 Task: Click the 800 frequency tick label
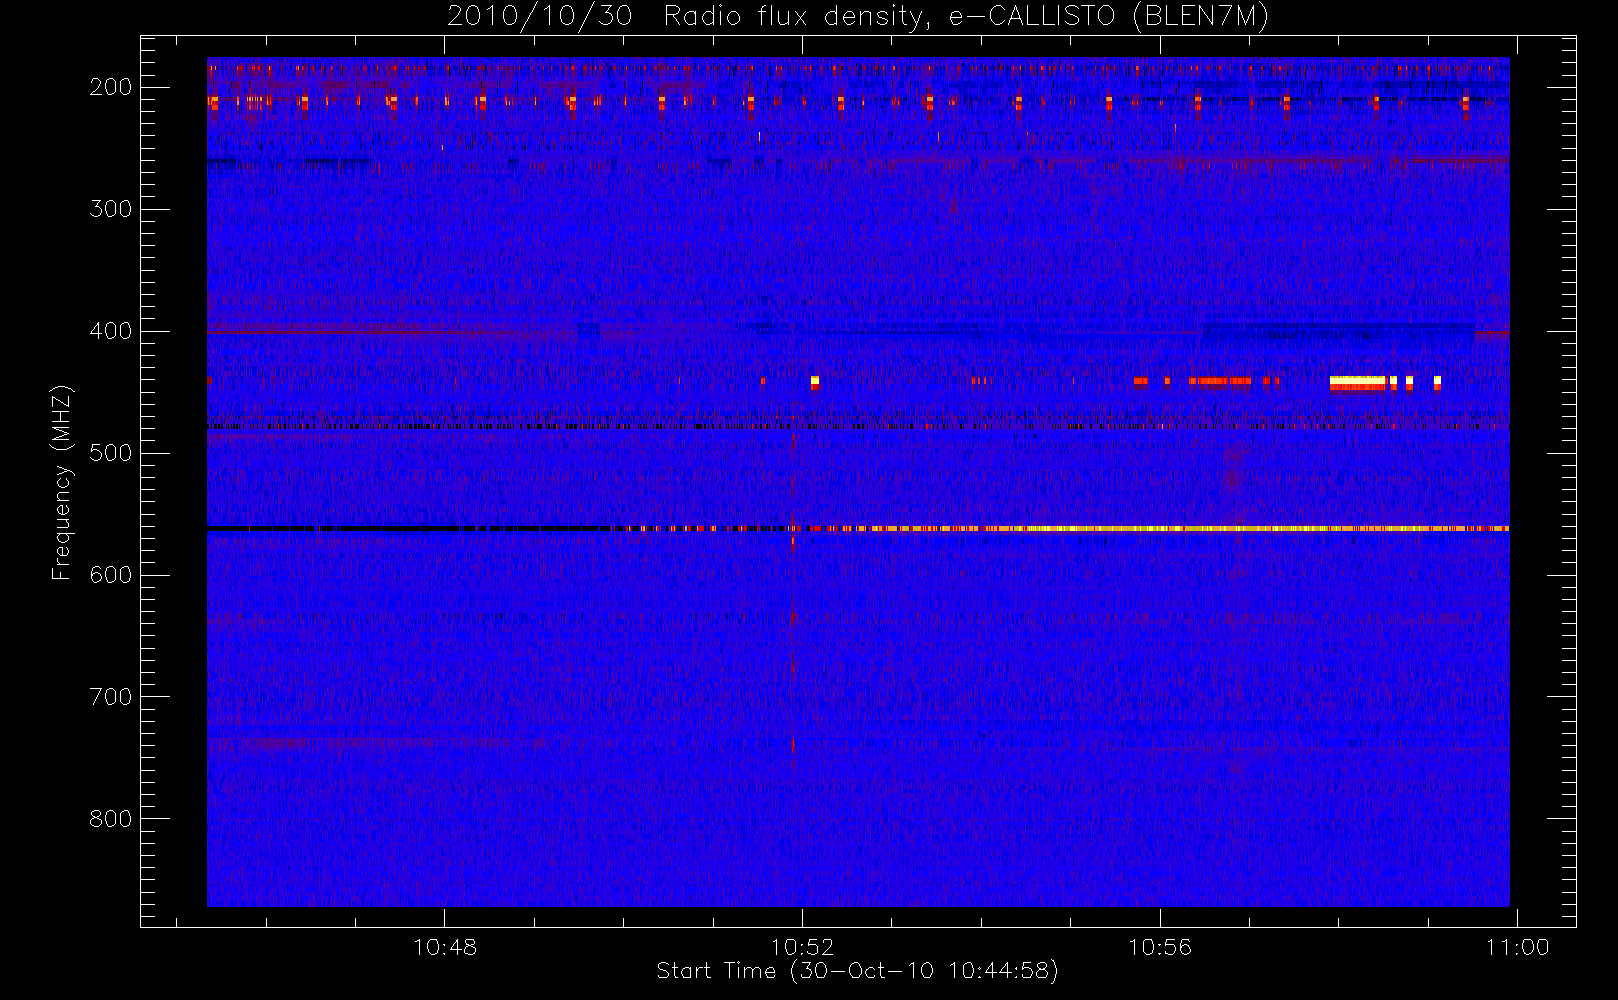(x=111, y=819)
